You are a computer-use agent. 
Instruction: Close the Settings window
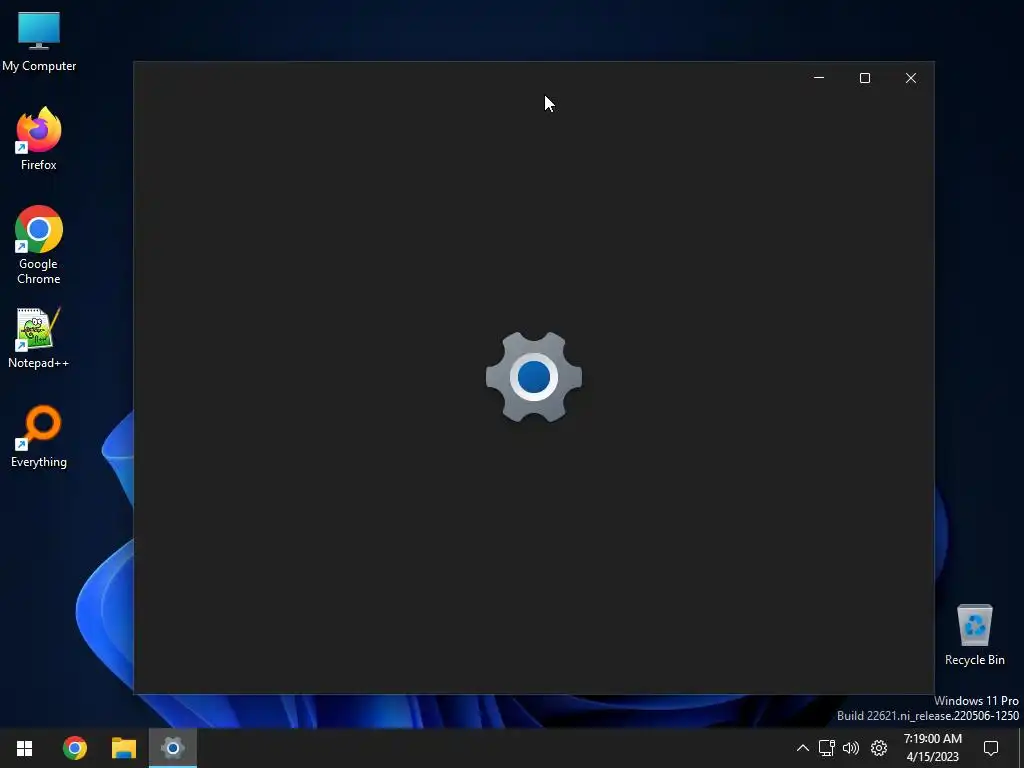[910, 78]
